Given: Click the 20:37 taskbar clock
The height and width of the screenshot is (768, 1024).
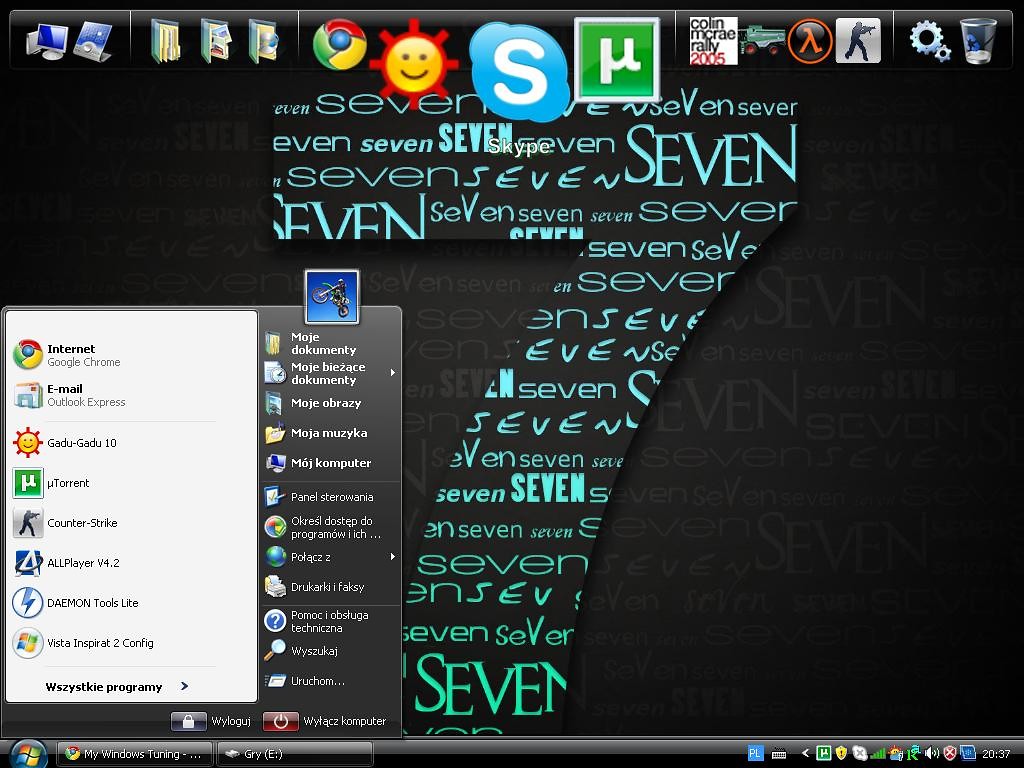Looking at the screenshot, I should coord(996,754).
